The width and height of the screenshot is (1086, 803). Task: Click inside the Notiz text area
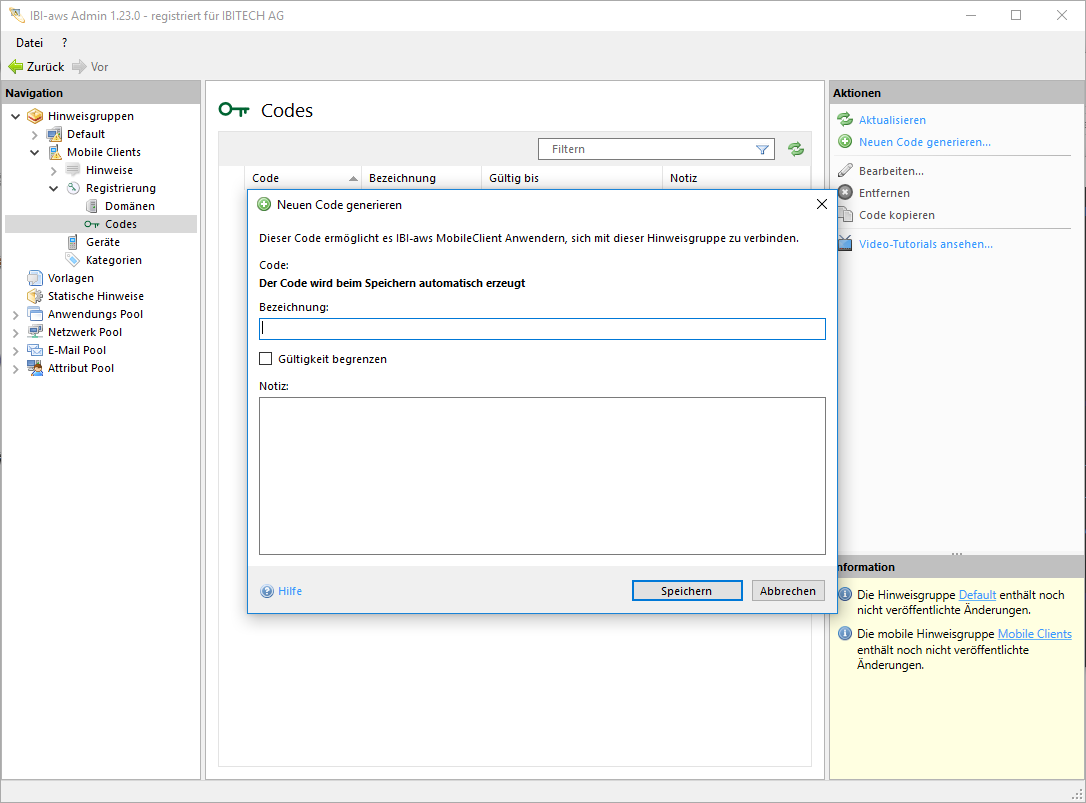coord(542,475)
